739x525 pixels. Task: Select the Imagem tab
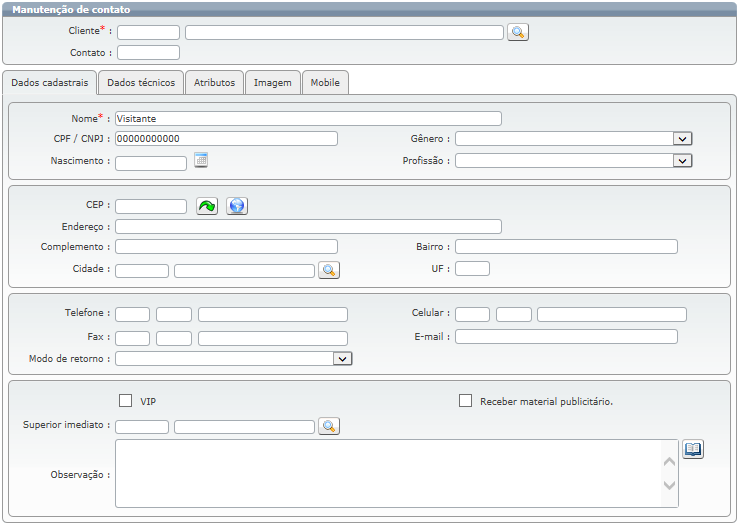click(272, 83)
